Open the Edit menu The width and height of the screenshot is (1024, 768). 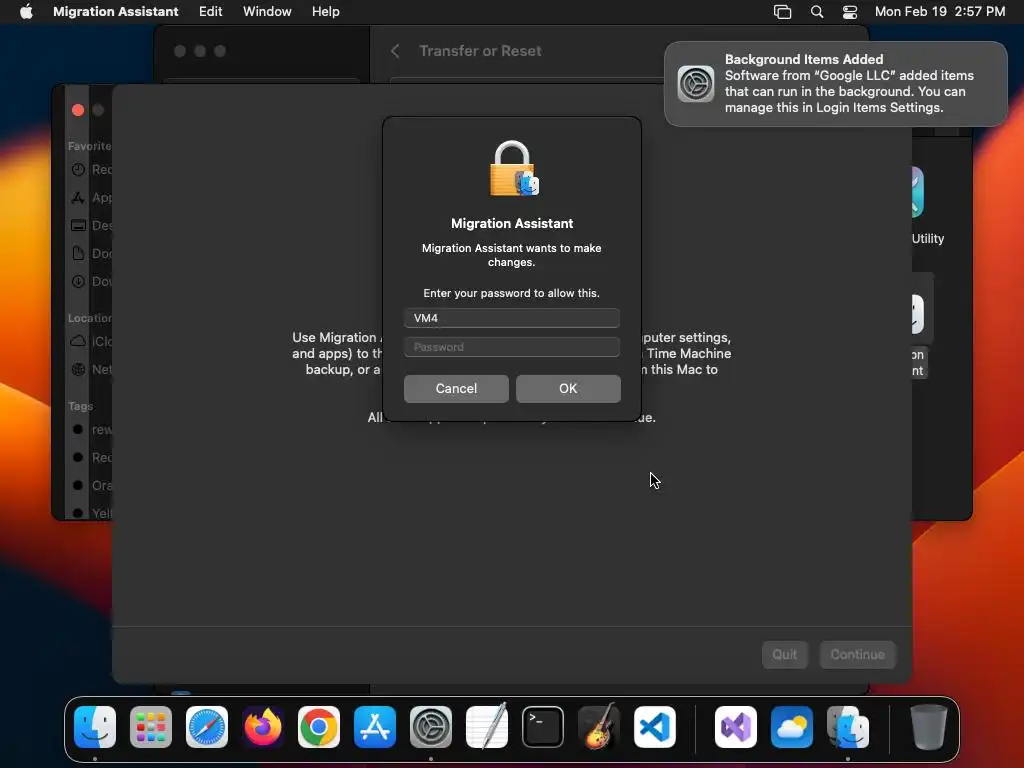click(210, 12)
